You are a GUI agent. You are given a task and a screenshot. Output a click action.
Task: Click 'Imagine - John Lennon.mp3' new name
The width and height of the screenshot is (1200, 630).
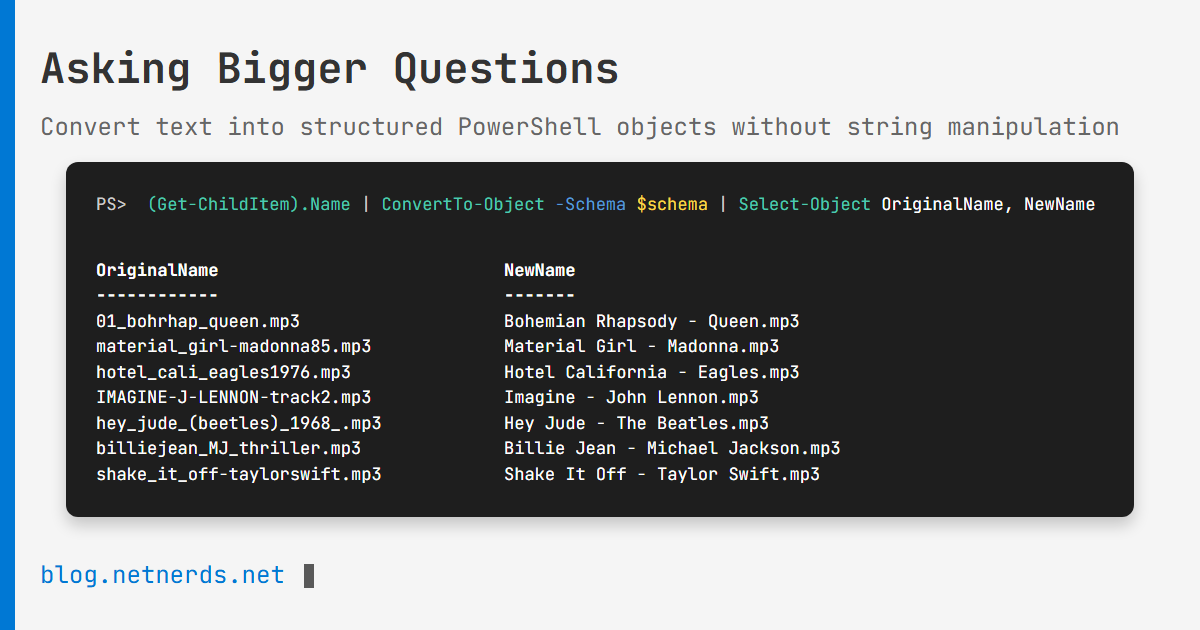tap(632, 397)
